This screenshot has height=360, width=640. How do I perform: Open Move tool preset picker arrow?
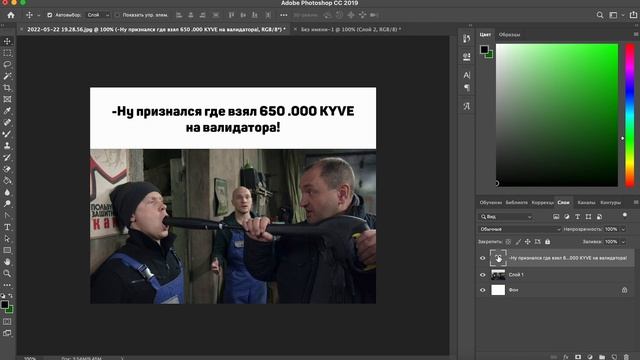[38, 16]
